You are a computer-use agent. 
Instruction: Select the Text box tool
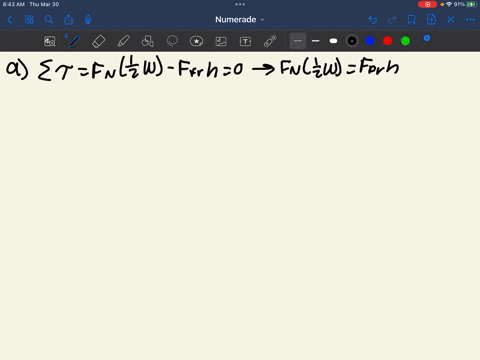[245, 41]
